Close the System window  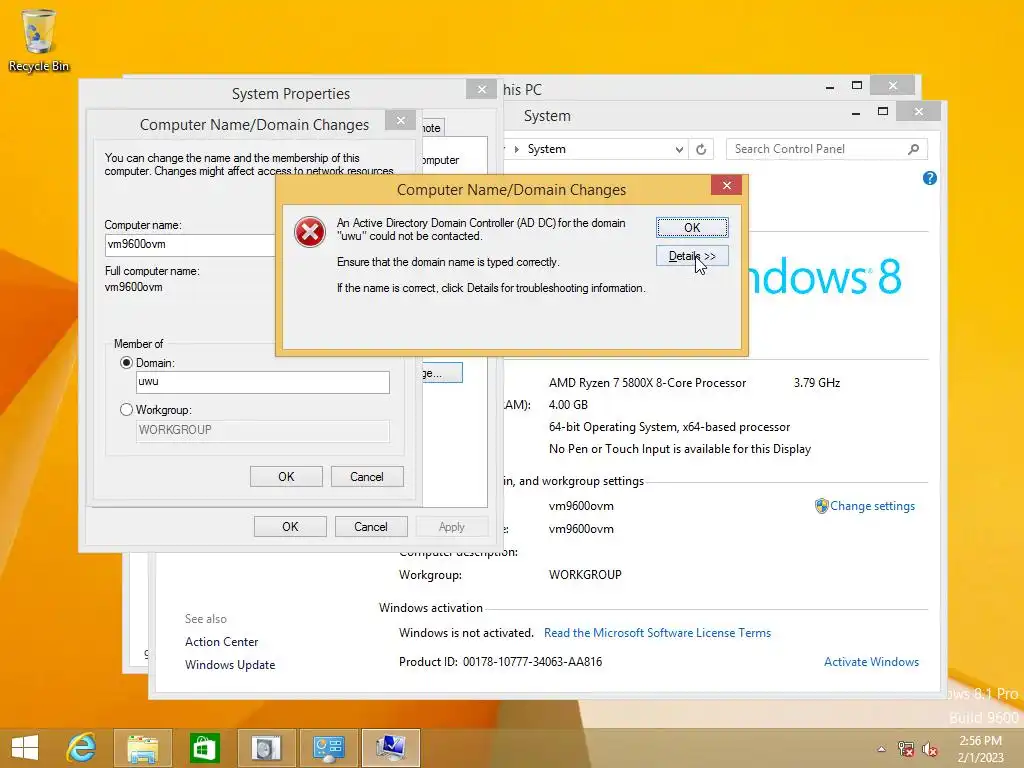point(918,112)
